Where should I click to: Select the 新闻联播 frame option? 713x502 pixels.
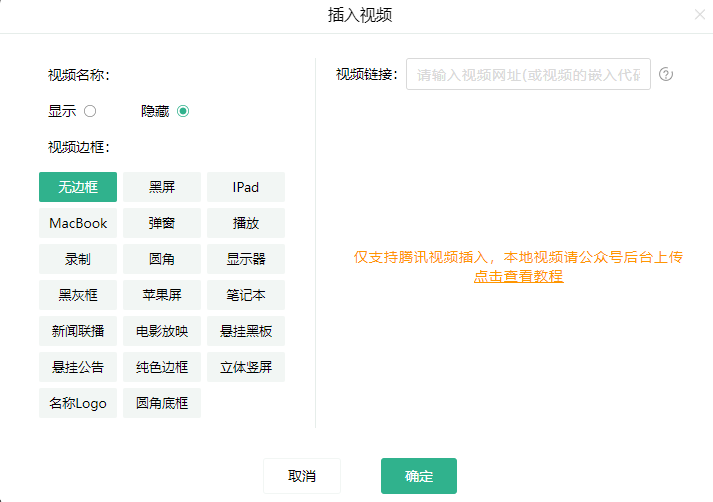tap(78, 331)
